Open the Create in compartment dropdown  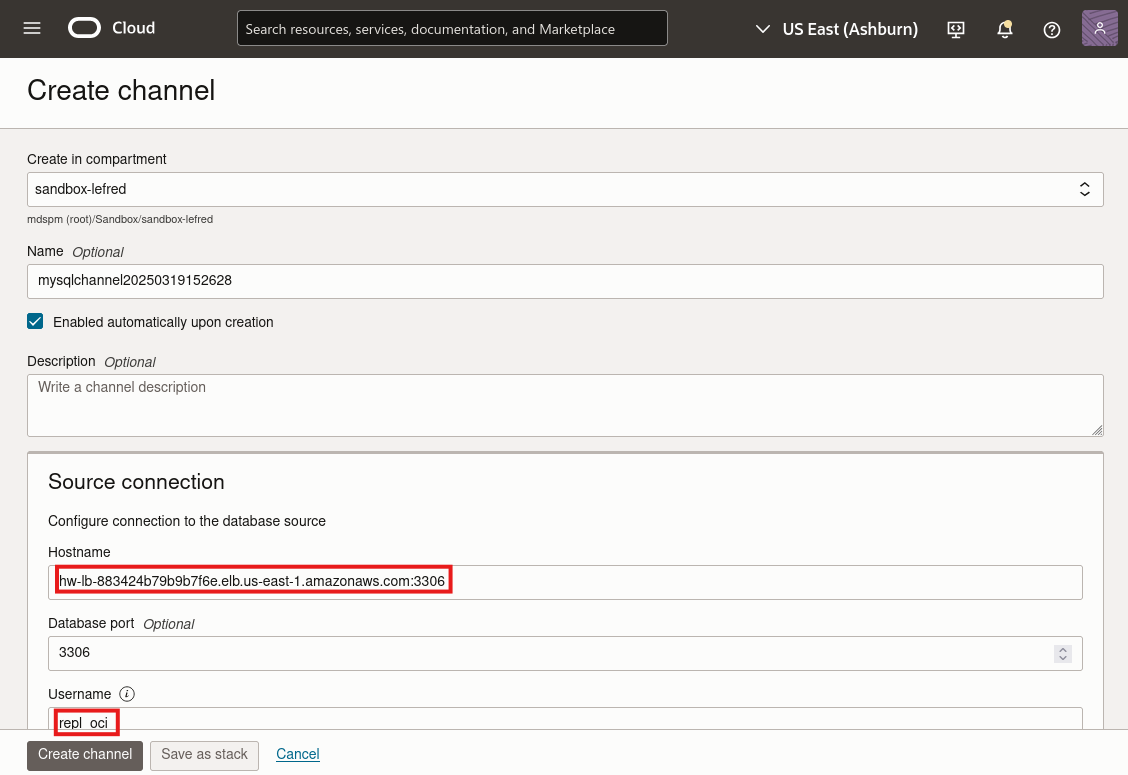pos(565,189)
